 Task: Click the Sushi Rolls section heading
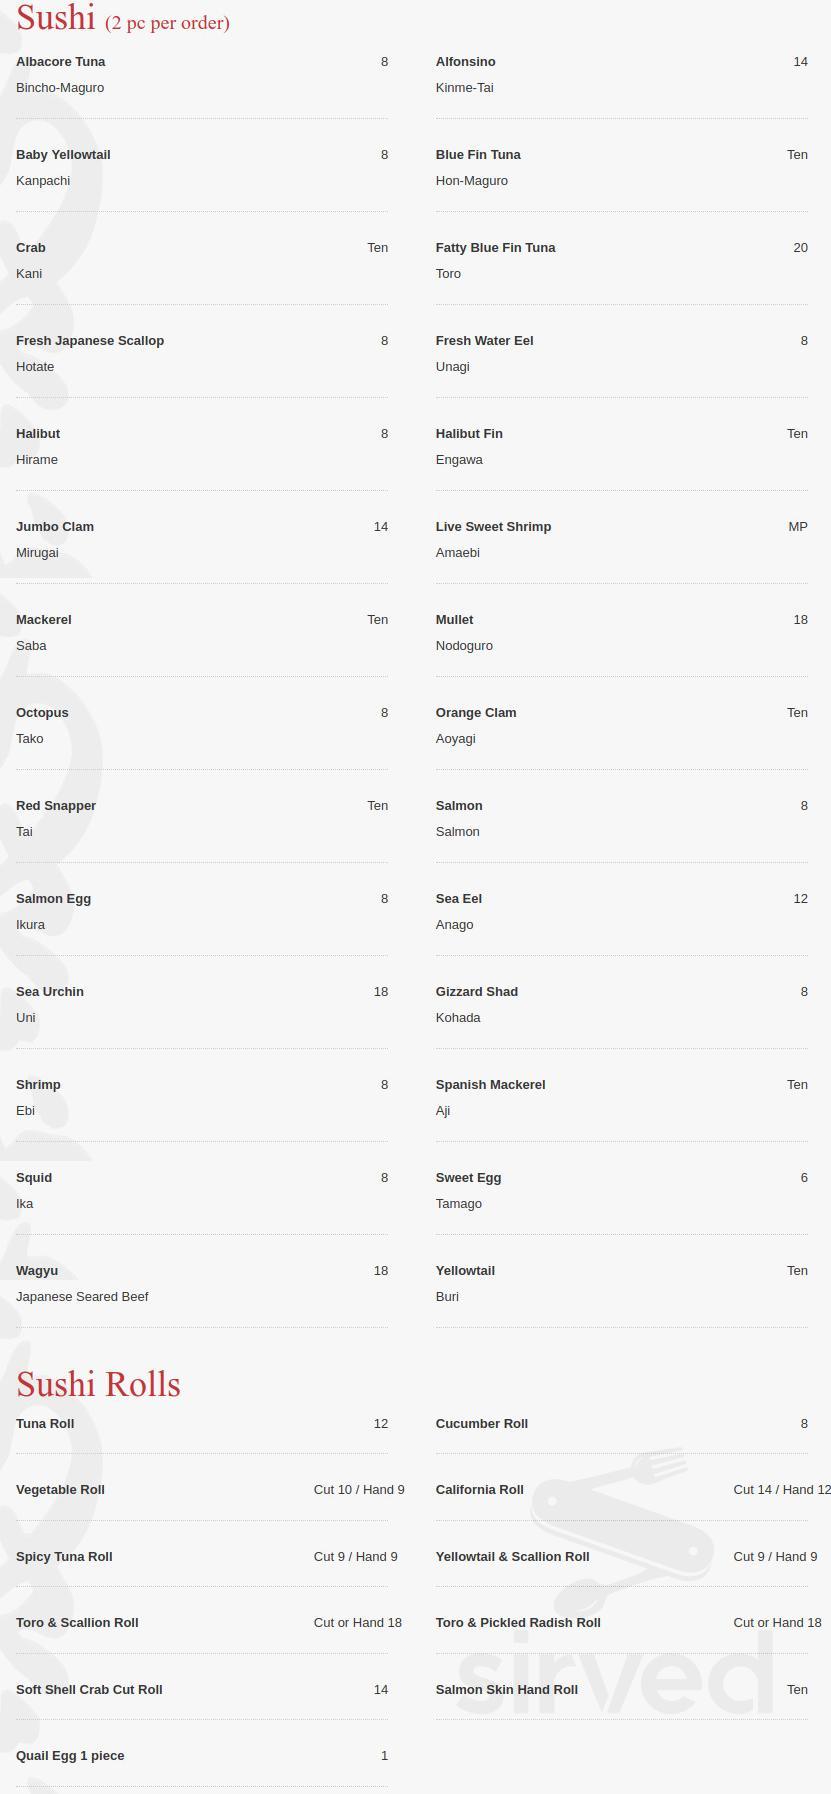tap(98, 1384)
